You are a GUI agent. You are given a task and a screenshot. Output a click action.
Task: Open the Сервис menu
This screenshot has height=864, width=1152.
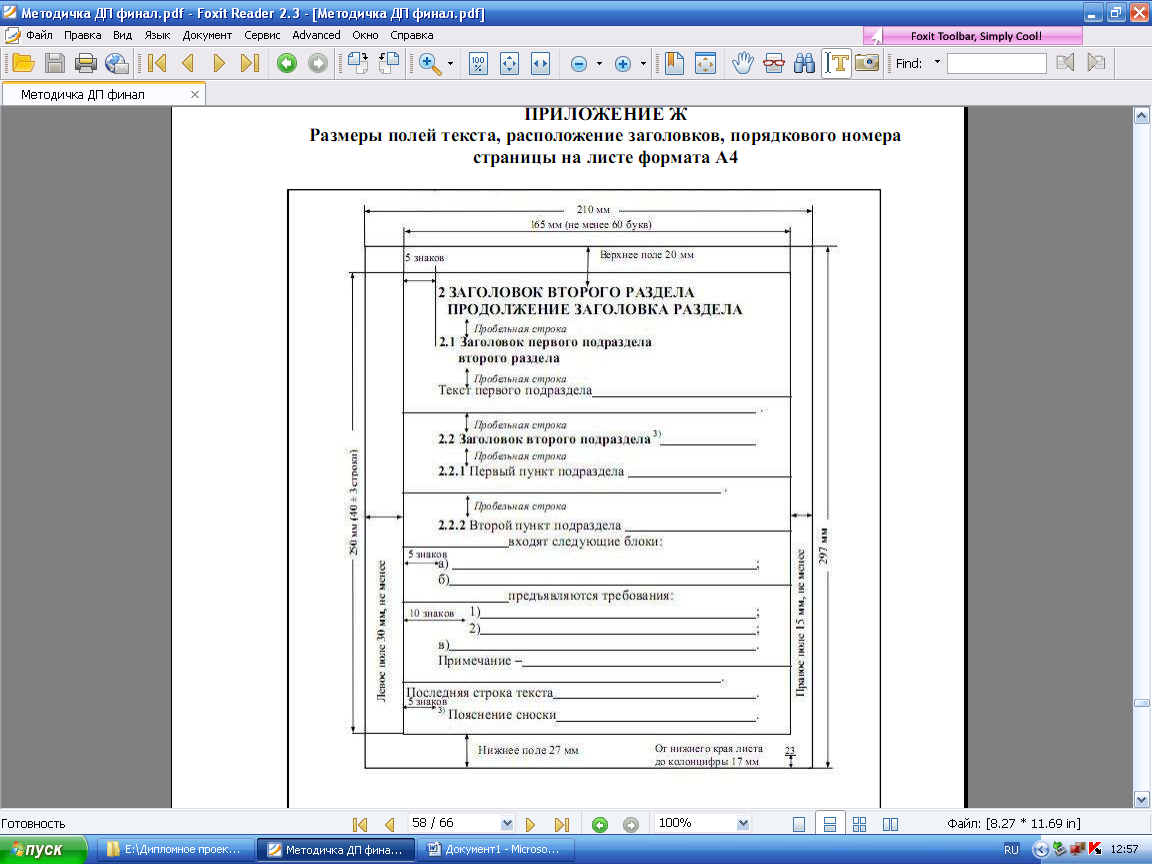click(262, 35)
